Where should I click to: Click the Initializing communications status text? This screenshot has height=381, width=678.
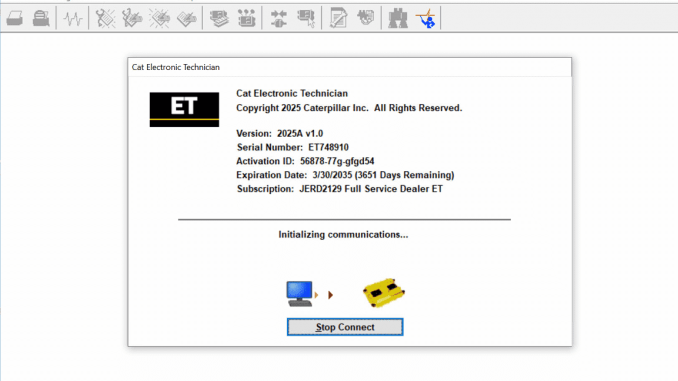343,234
